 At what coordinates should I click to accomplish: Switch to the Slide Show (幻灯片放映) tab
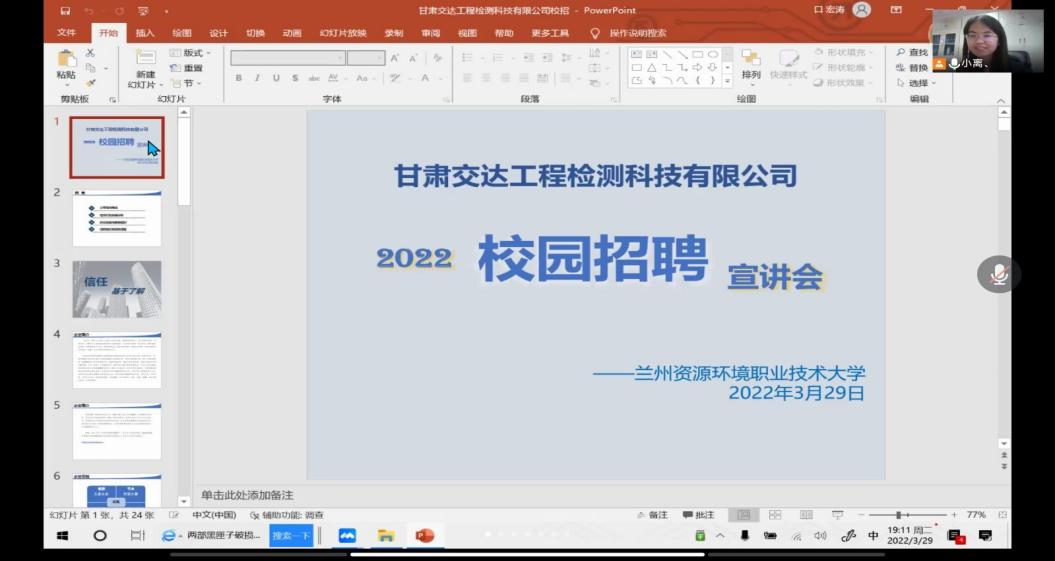tap(343, 33)
